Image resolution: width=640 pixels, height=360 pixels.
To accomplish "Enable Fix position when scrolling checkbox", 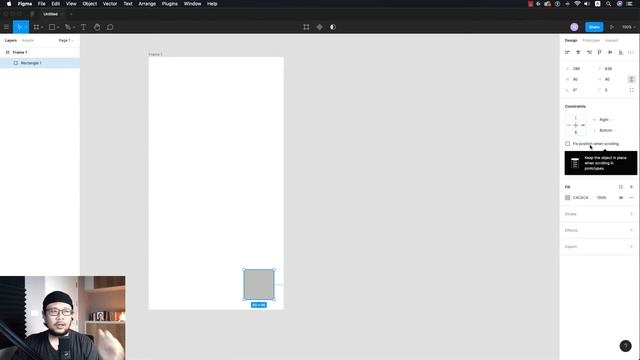I will [x=567, y=144].
